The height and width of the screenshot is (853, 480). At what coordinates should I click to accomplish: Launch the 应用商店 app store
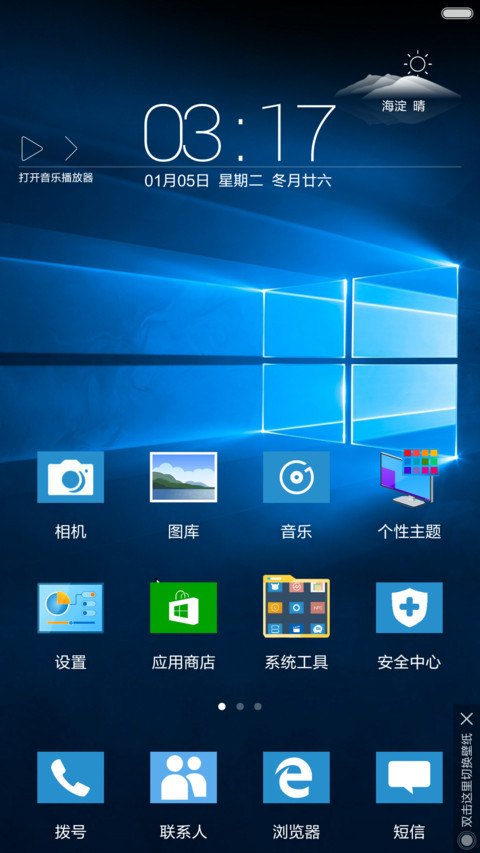click(x=183, y=608)
